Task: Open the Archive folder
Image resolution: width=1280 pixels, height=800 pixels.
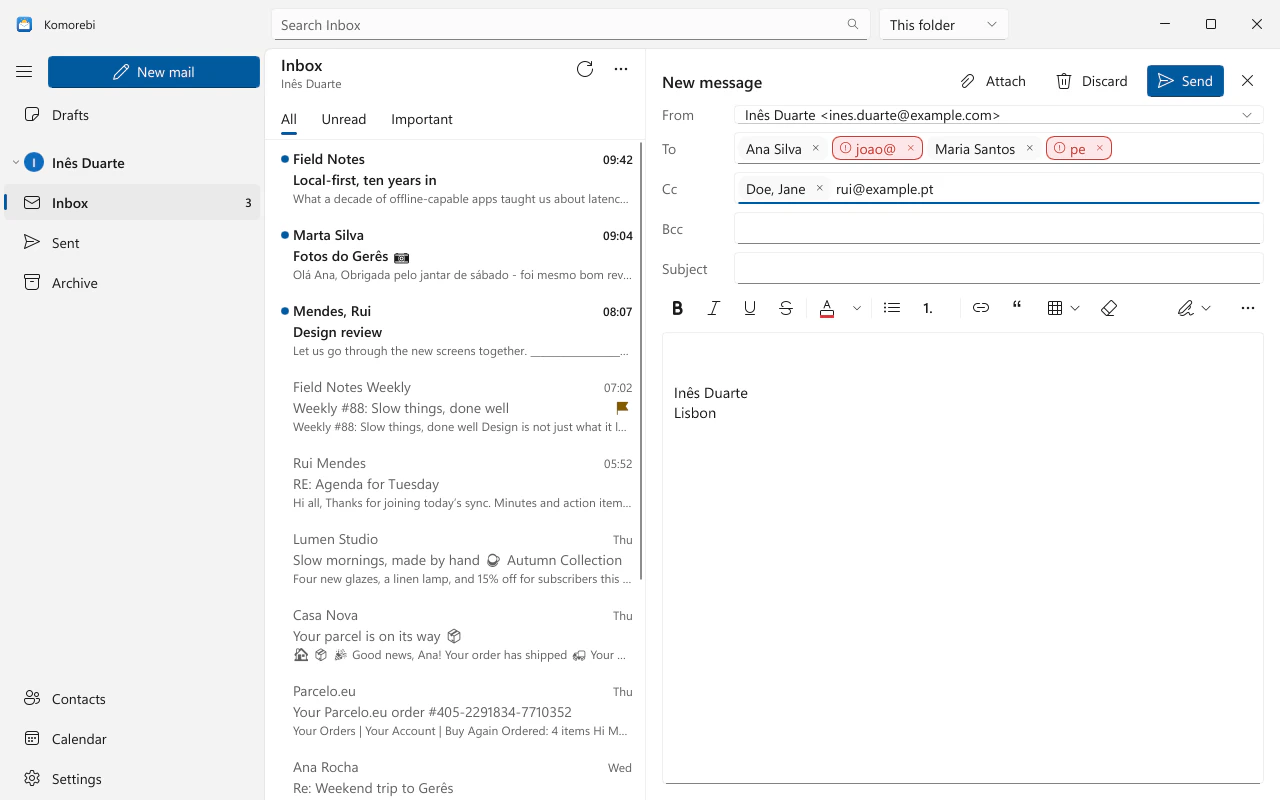Action: click(132, 283)
